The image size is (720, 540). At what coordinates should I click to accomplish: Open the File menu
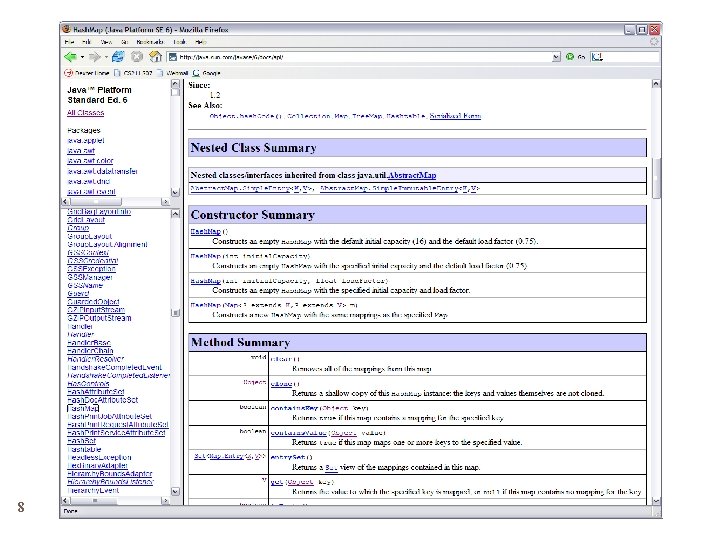click(70, 43)
